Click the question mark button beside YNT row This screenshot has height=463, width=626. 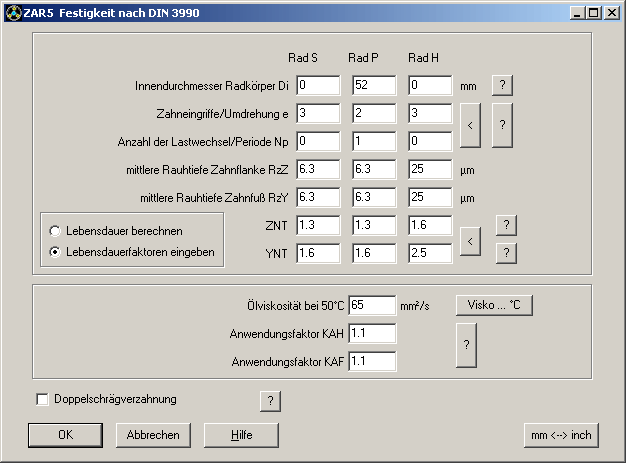pyautogui.click(x=507, y=253)
